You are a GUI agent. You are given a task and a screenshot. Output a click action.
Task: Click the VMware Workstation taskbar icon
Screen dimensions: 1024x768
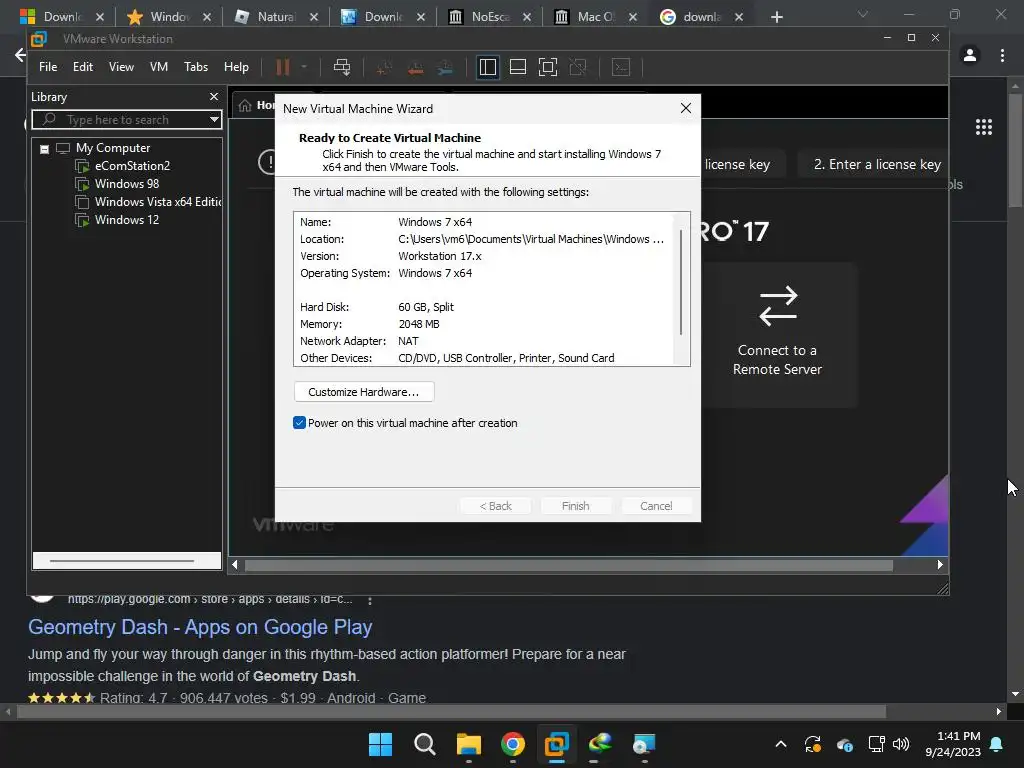click(x=556, y=744)
